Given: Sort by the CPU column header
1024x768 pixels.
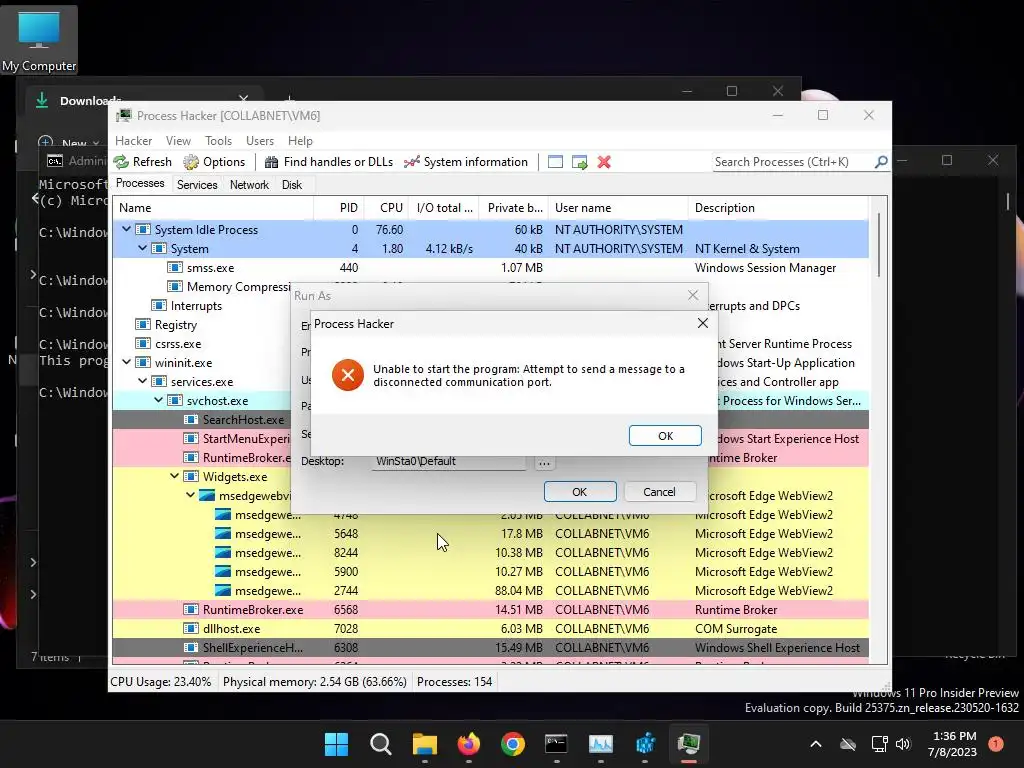Looking at the screenshot, I should (386, 208).
